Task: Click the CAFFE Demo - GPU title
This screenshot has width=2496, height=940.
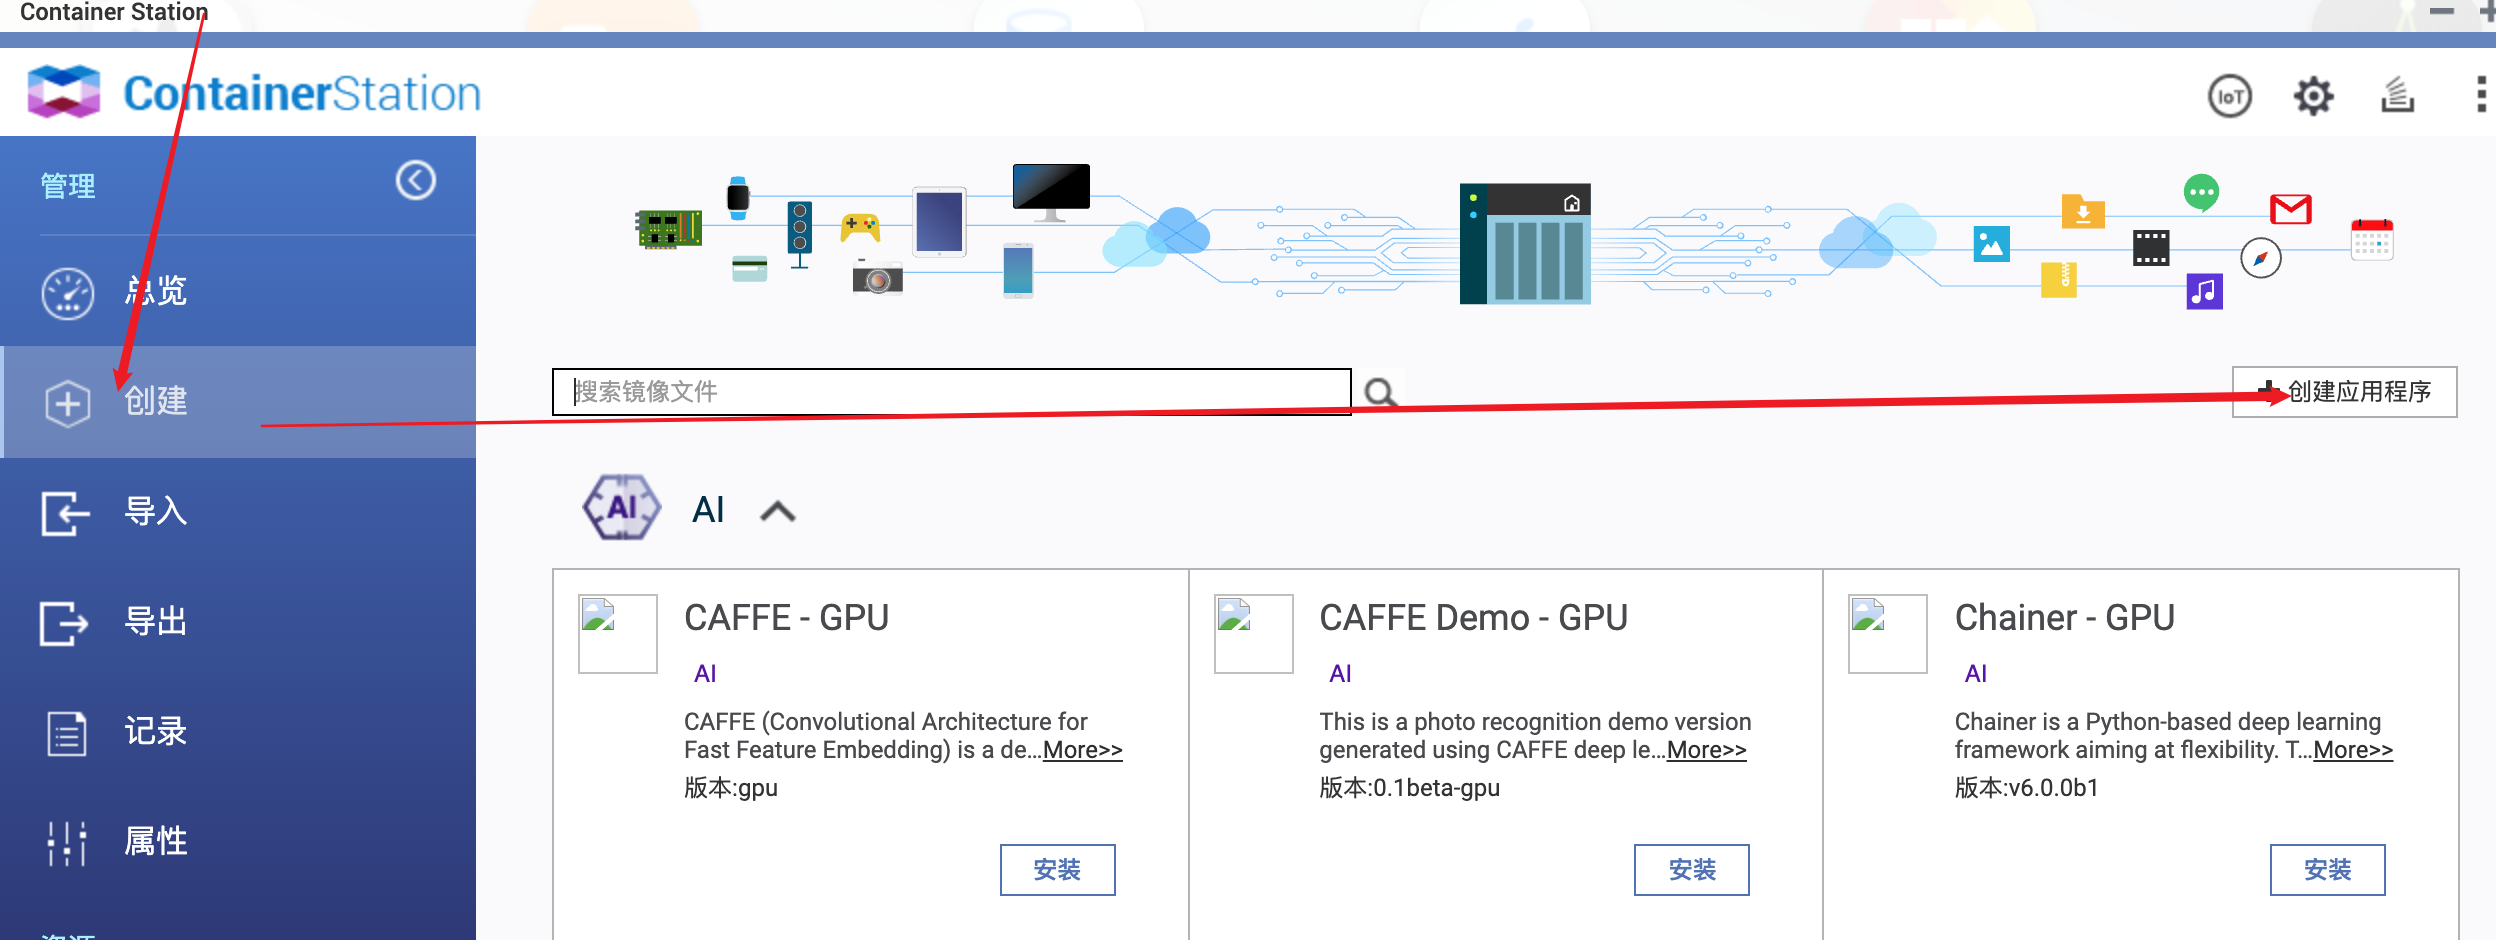Action: (1473, 618)
